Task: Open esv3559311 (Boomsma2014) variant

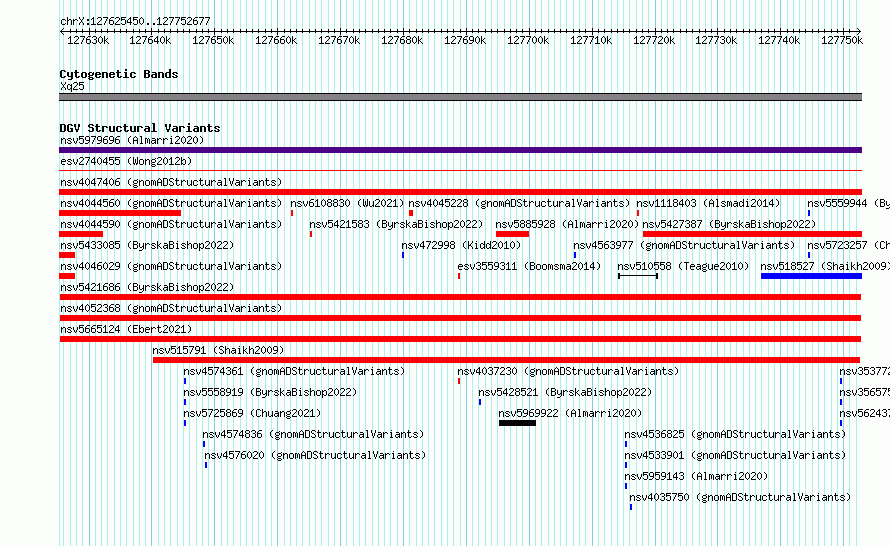Action: point(529,266)
